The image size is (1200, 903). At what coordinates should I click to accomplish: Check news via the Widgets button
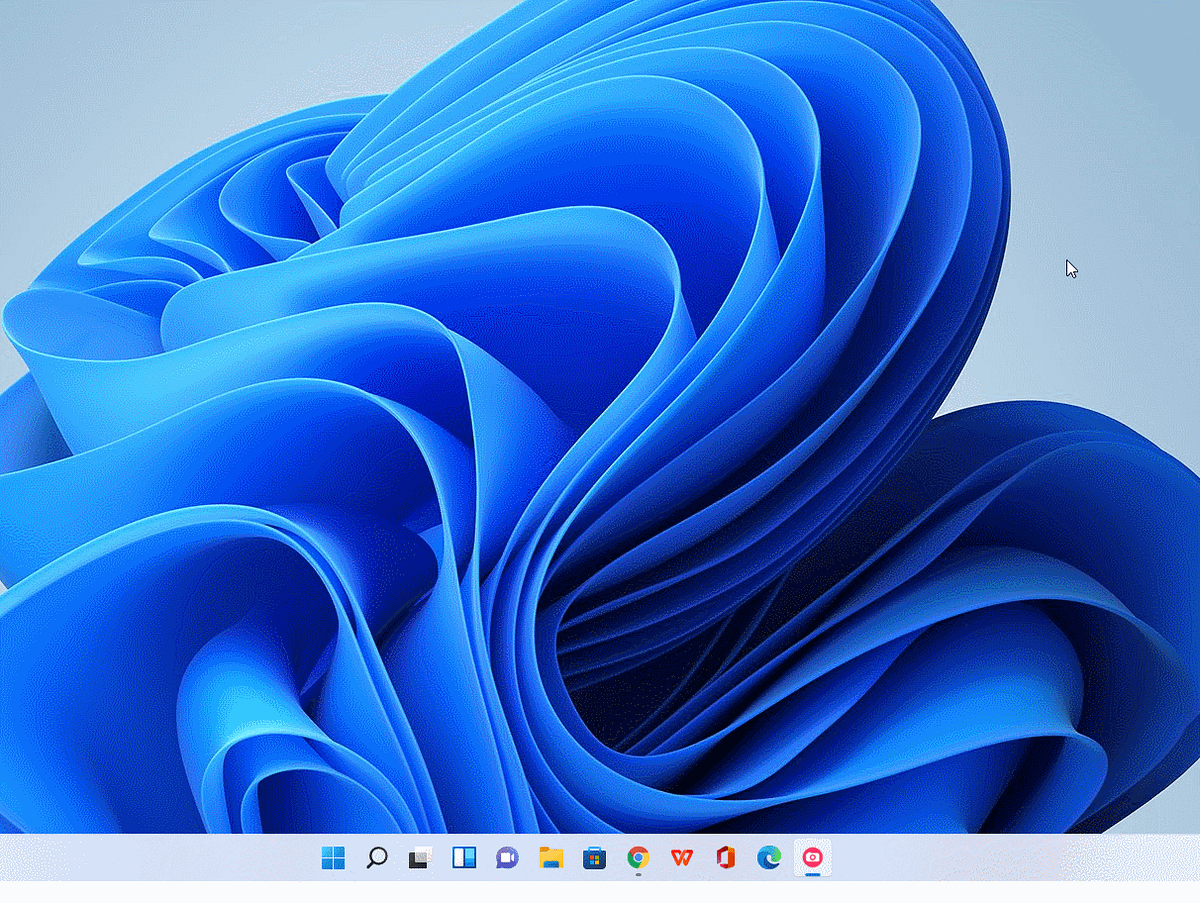(464, 857)
